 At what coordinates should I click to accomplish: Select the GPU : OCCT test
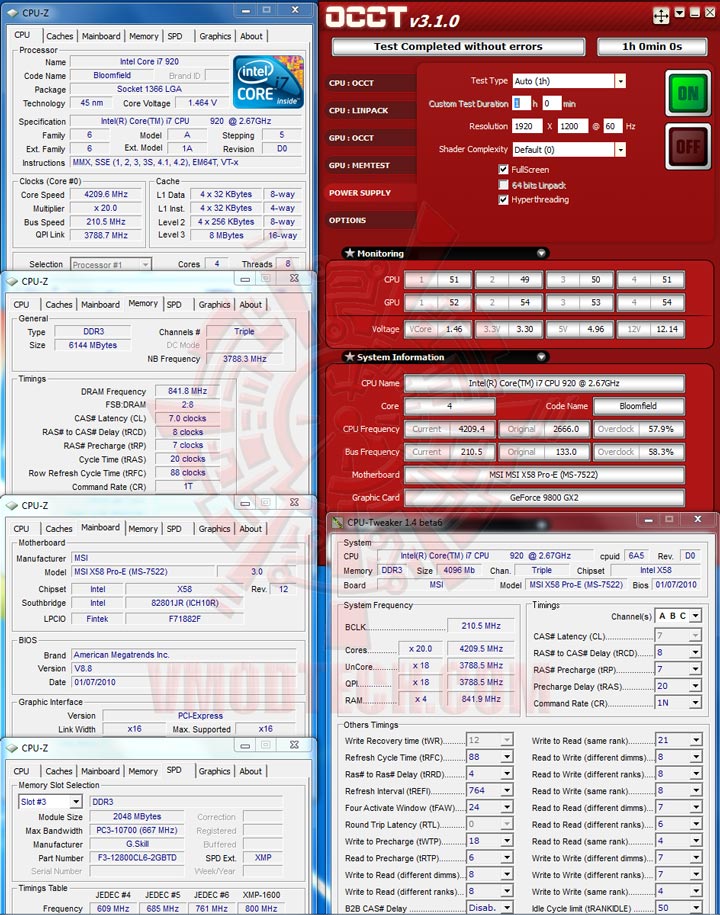click(371, 138)
